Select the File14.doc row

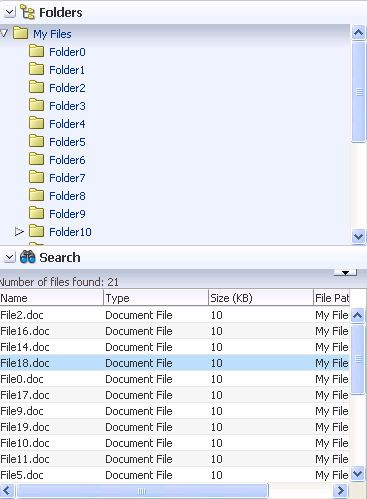pos(175,347)
